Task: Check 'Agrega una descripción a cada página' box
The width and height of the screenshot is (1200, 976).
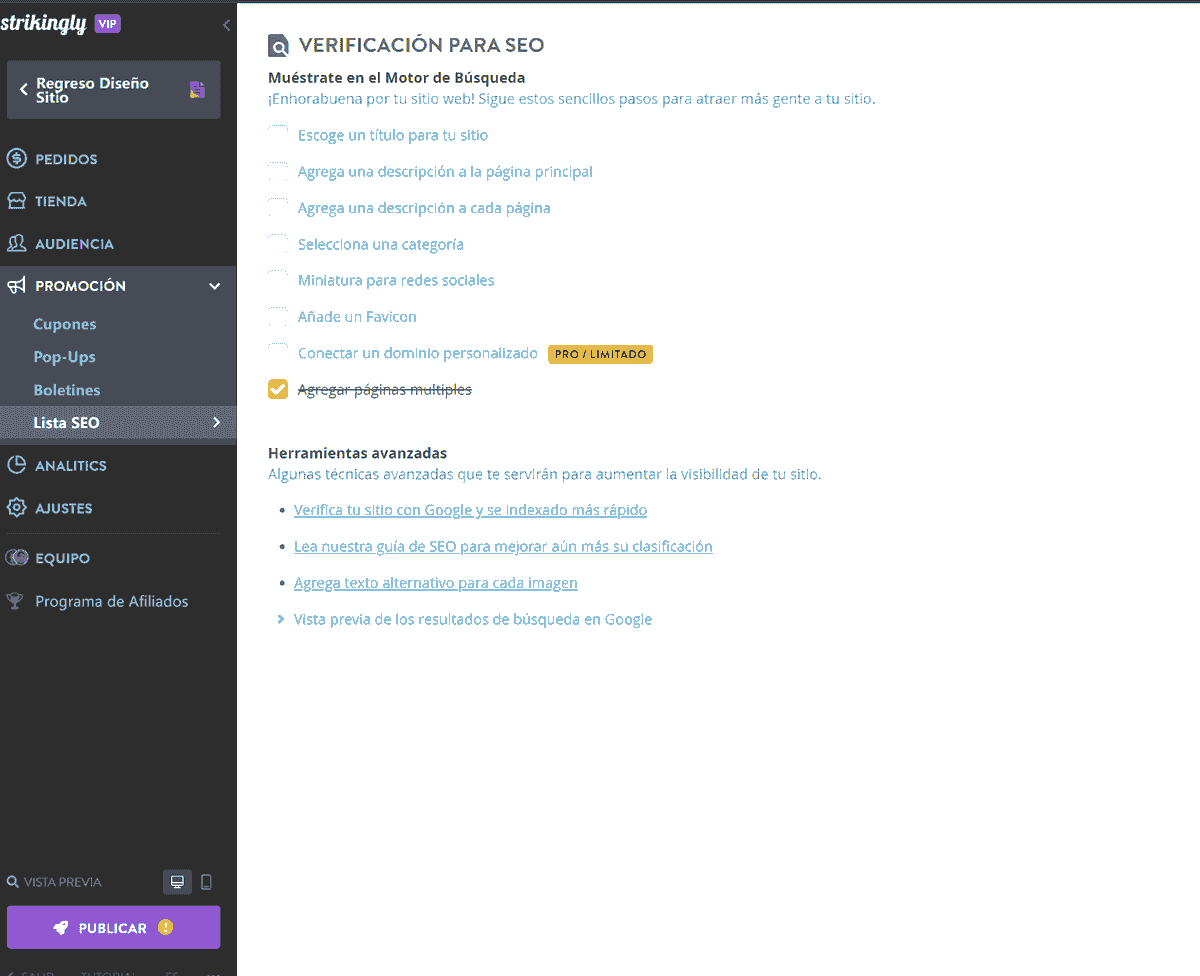Action: [x=278, y=208]
